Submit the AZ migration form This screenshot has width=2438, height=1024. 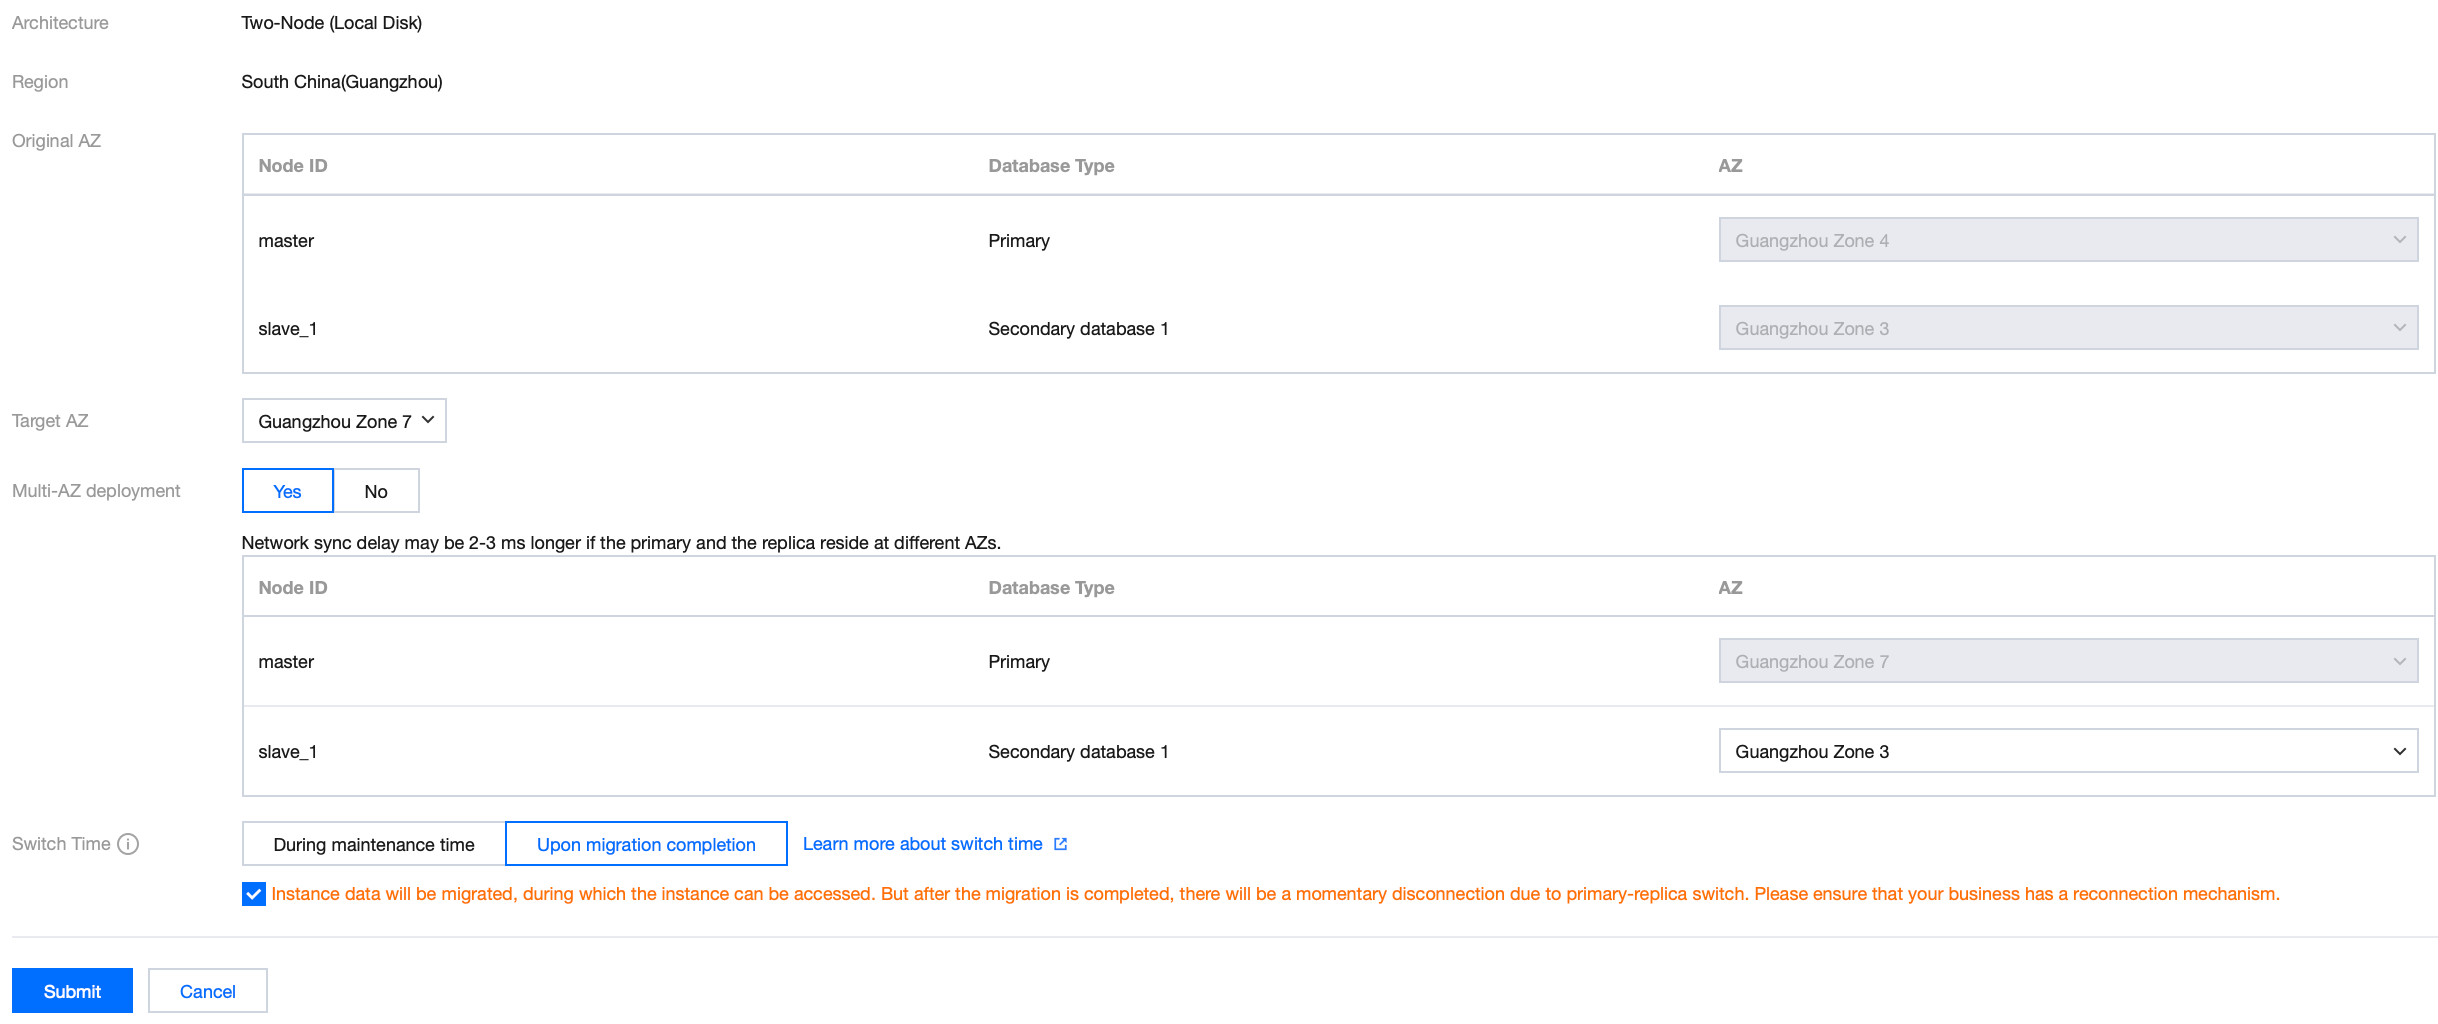(x=72, y=991)
